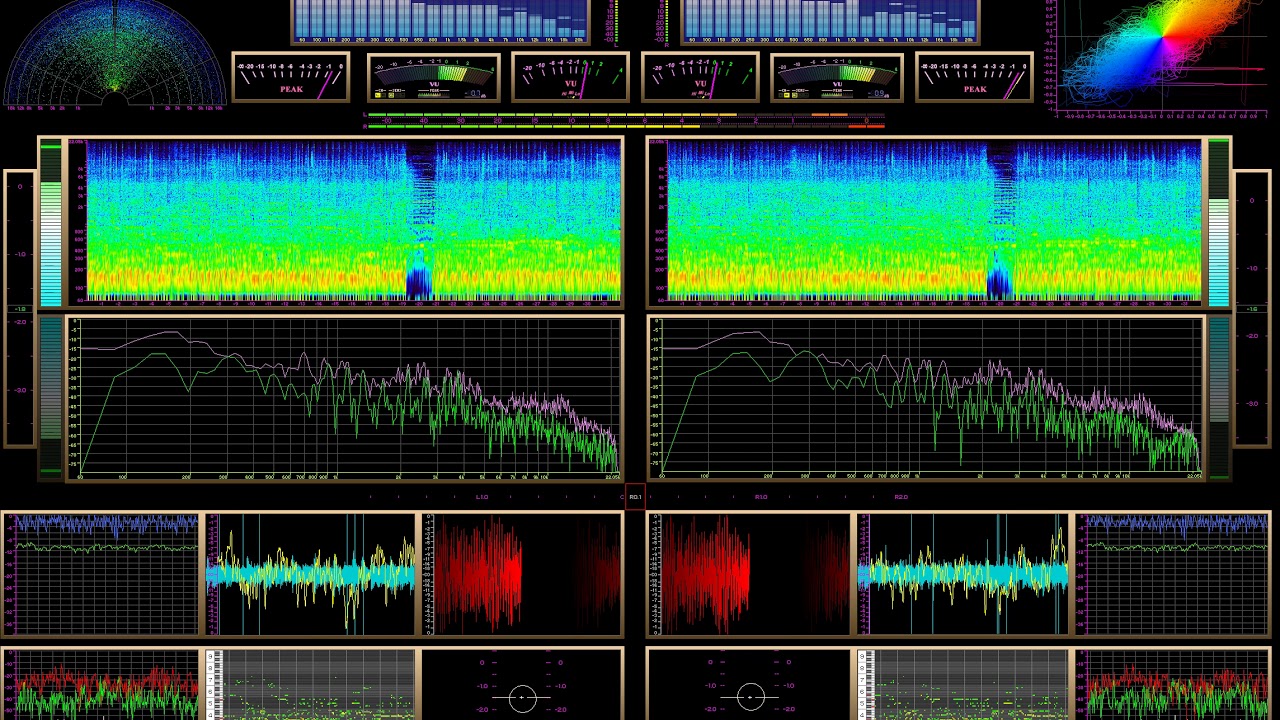Click the R1.0 balance scale label
This screenshot has width=1280, height=720.
coord(761,497)
